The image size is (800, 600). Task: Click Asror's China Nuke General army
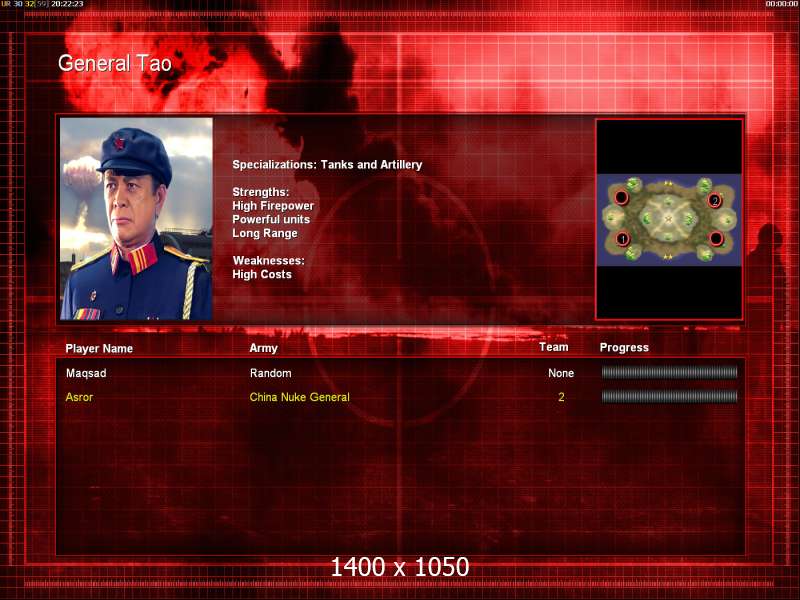pos(299,397)
